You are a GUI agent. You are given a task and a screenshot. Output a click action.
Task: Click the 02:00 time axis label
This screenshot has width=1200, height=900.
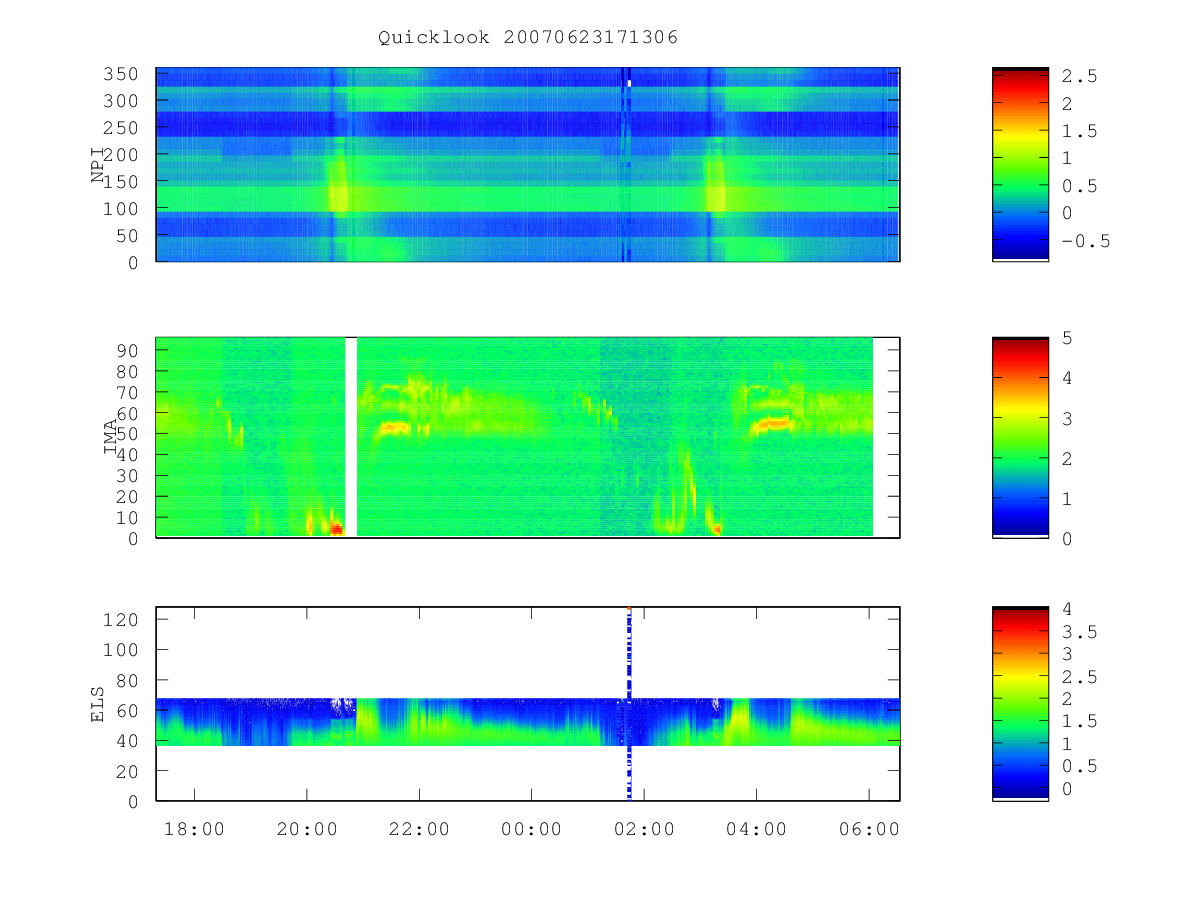pos(644,830)
